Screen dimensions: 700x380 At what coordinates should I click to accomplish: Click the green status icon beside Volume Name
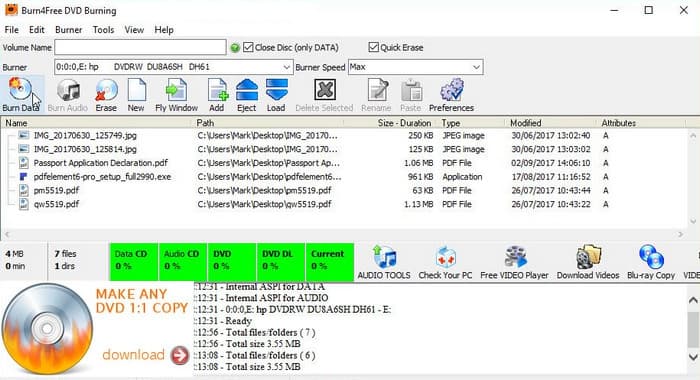tap(235, 48)
